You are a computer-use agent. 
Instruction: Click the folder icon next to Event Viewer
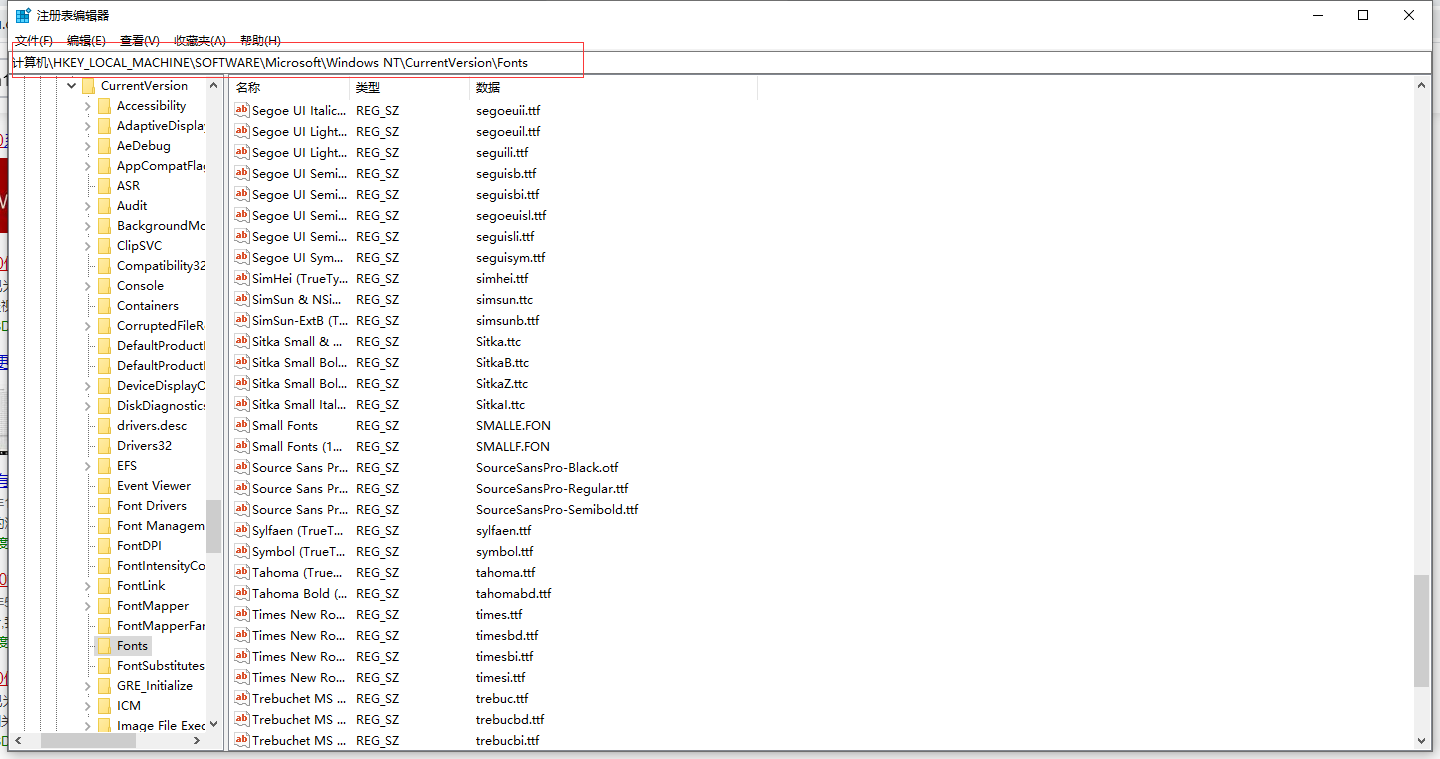[x=104, y=486]
